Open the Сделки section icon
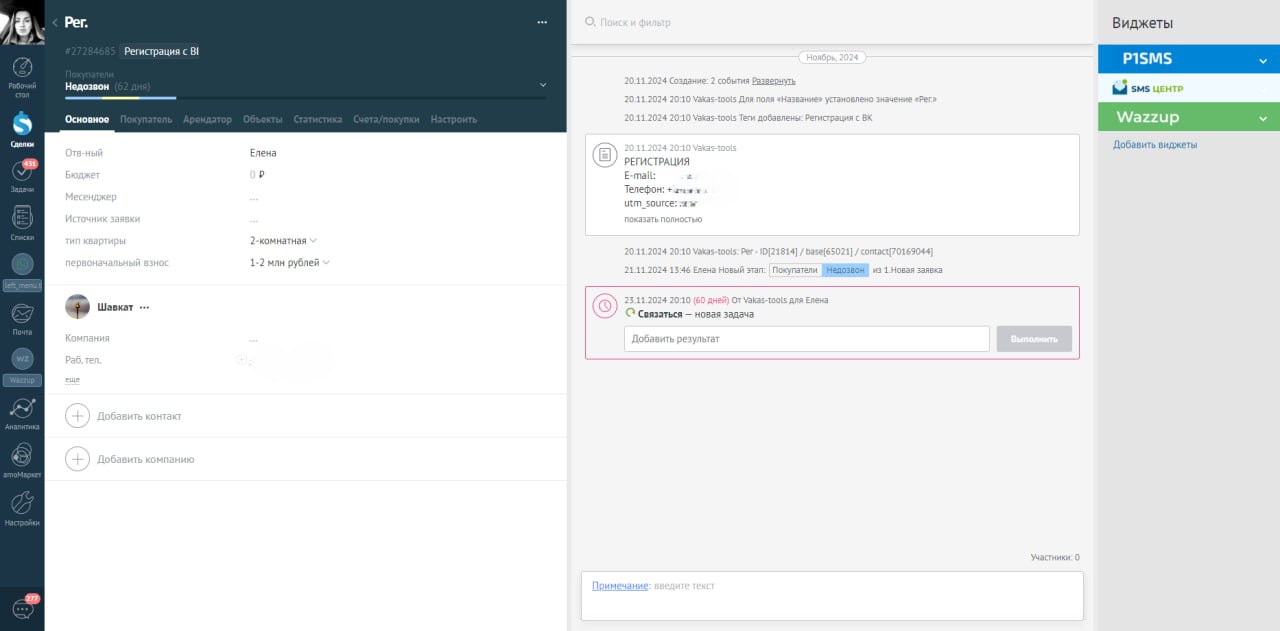The height and width of the screenshot is (631, 1280). 22,128
